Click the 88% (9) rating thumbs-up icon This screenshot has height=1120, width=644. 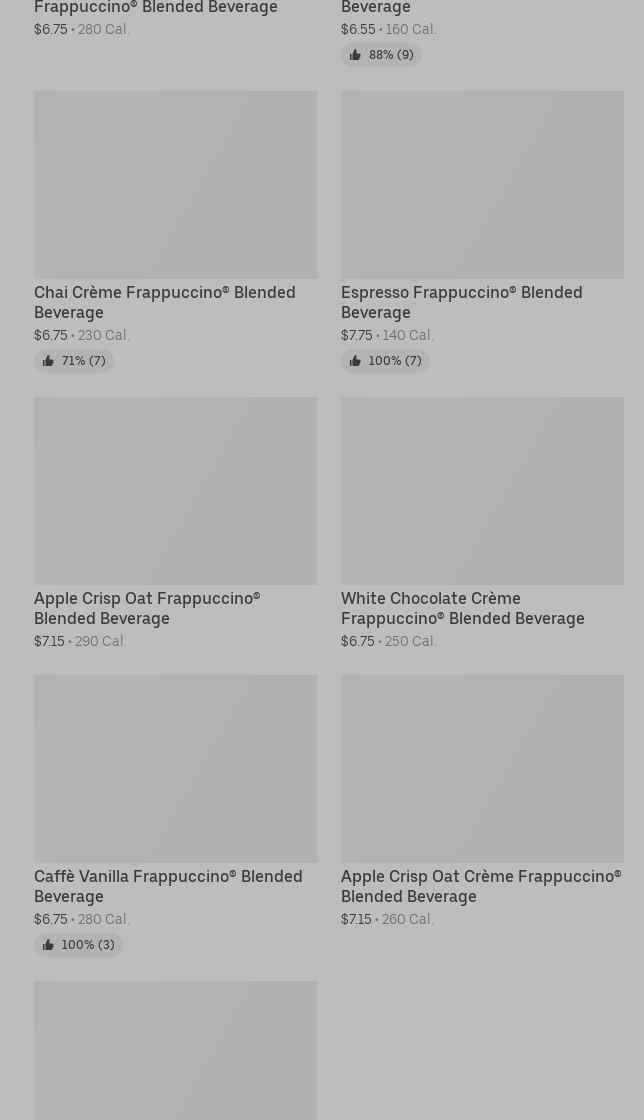coord(355,55)
